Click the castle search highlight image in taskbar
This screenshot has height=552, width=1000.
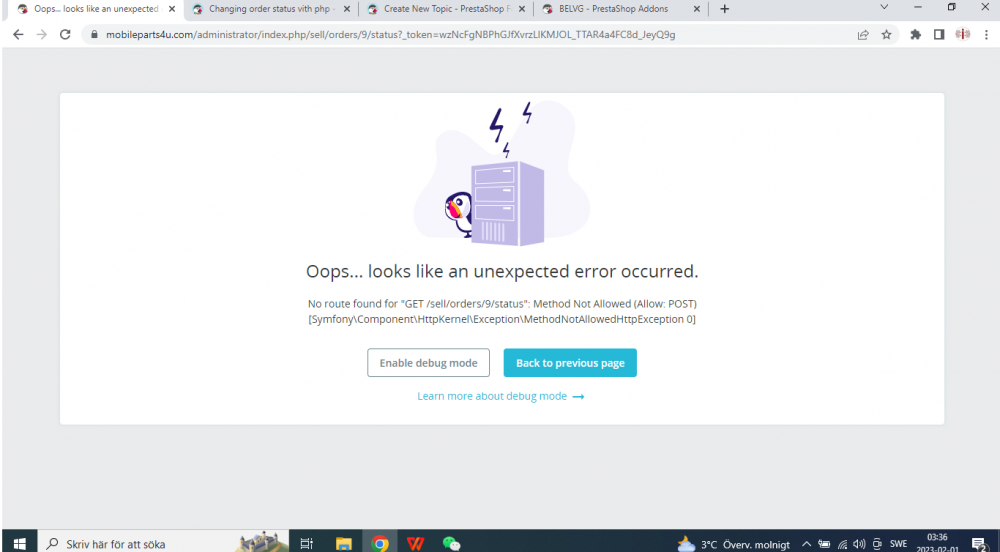coord(261,542)
